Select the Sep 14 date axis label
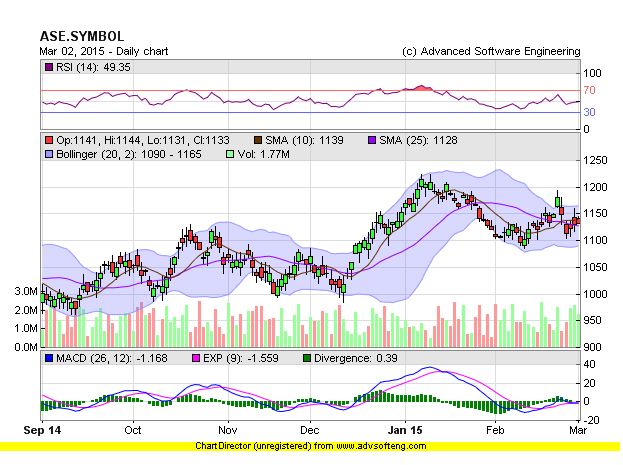Viewport: 623px width, 465px height. point(42,428)
